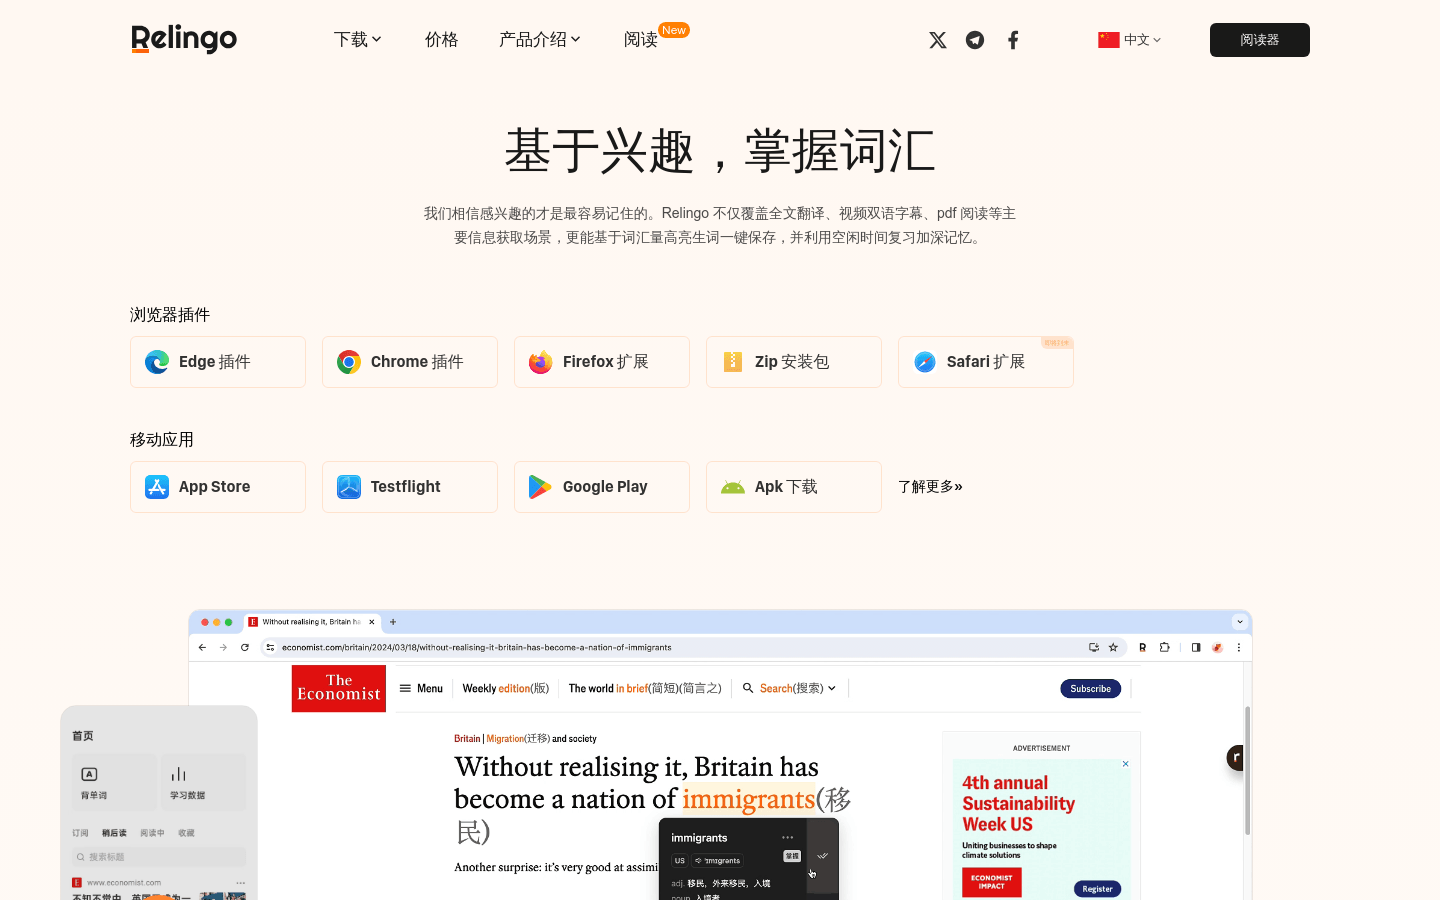Screen dimensions: 1440x900
Task: Open the Relingo logo home link
Action: tap(184, 39)
